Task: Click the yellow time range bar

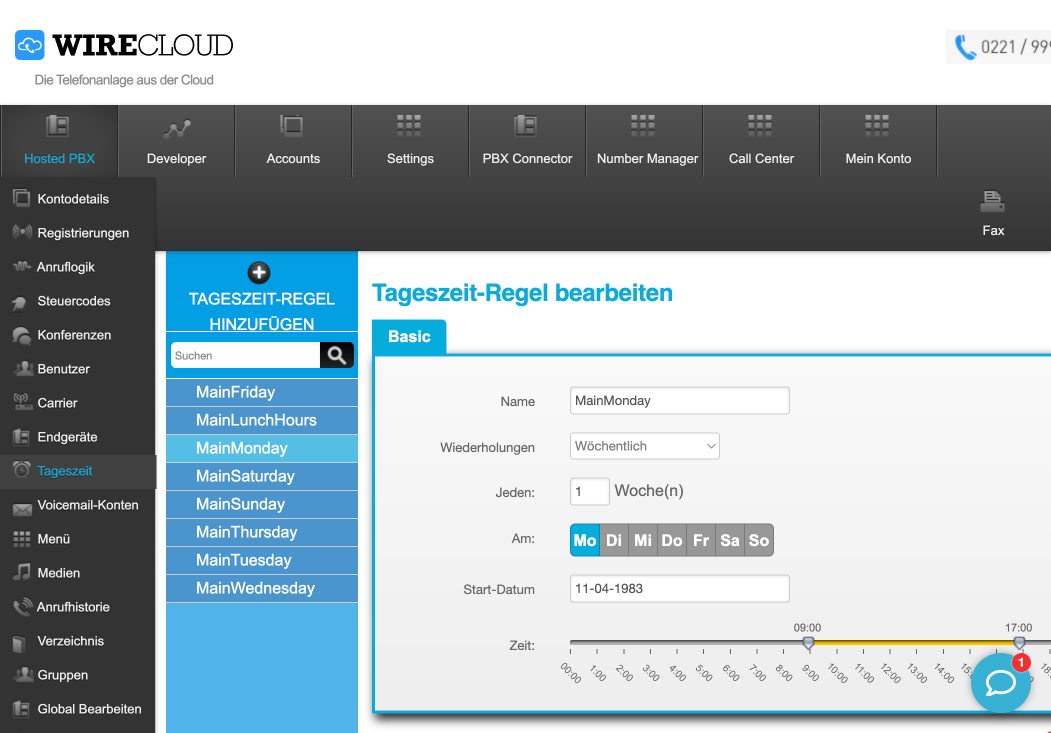Action: pos(914,643)
